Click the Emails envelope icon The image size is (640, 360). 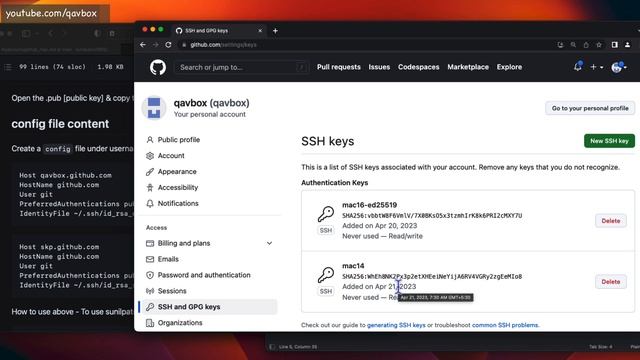point(150,259)
